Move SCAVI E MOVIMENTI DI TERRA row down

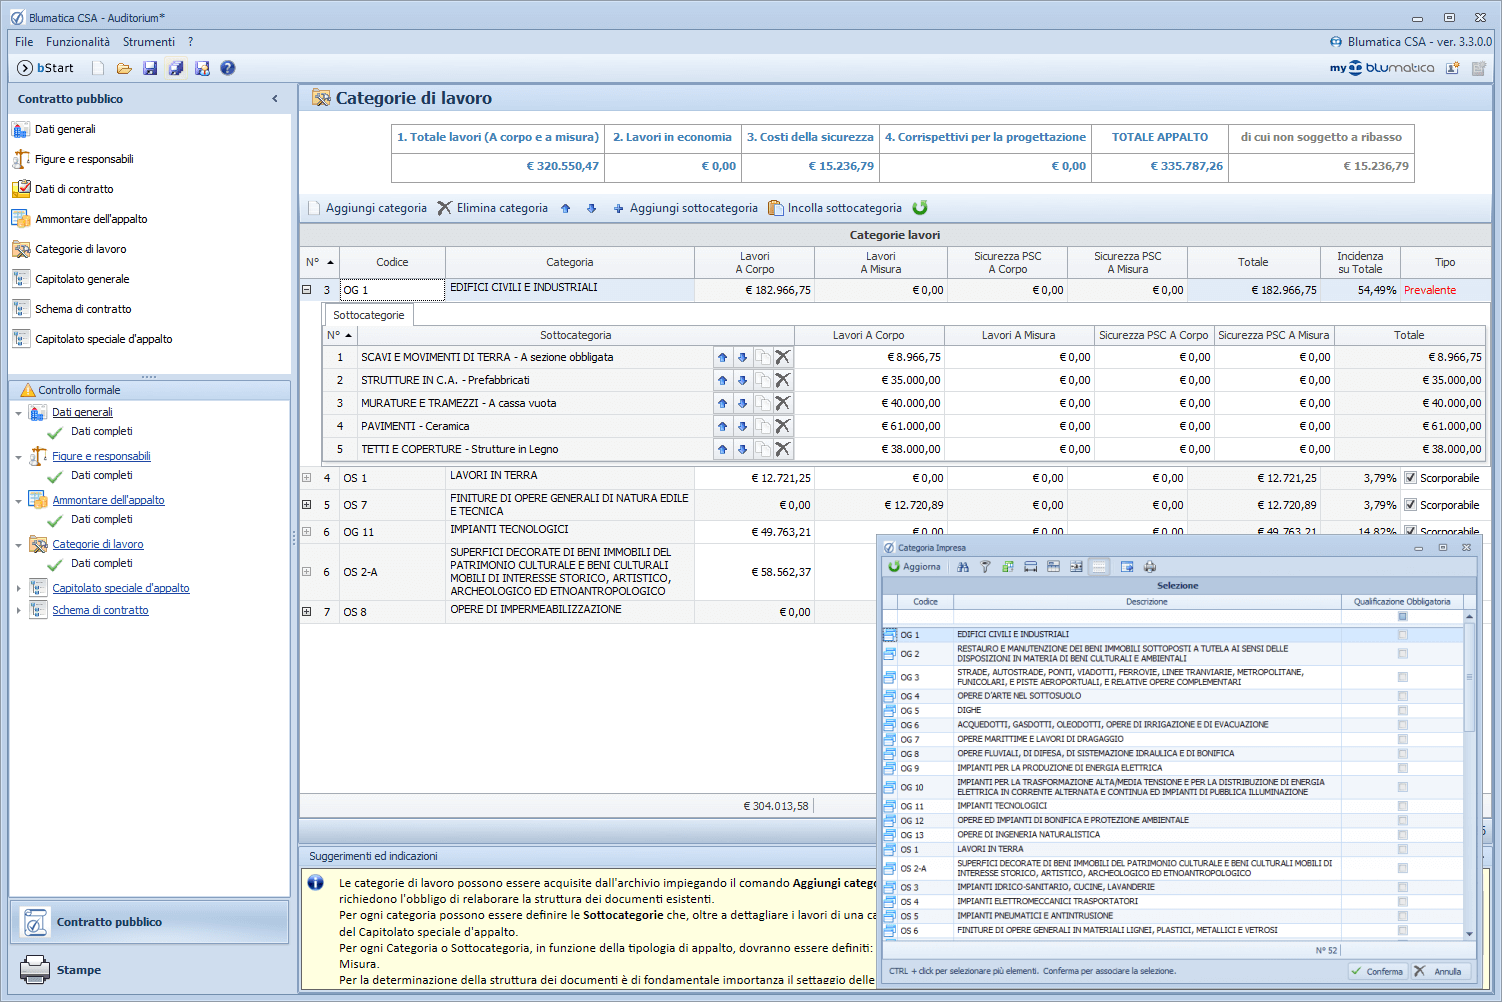click(742, 357)
